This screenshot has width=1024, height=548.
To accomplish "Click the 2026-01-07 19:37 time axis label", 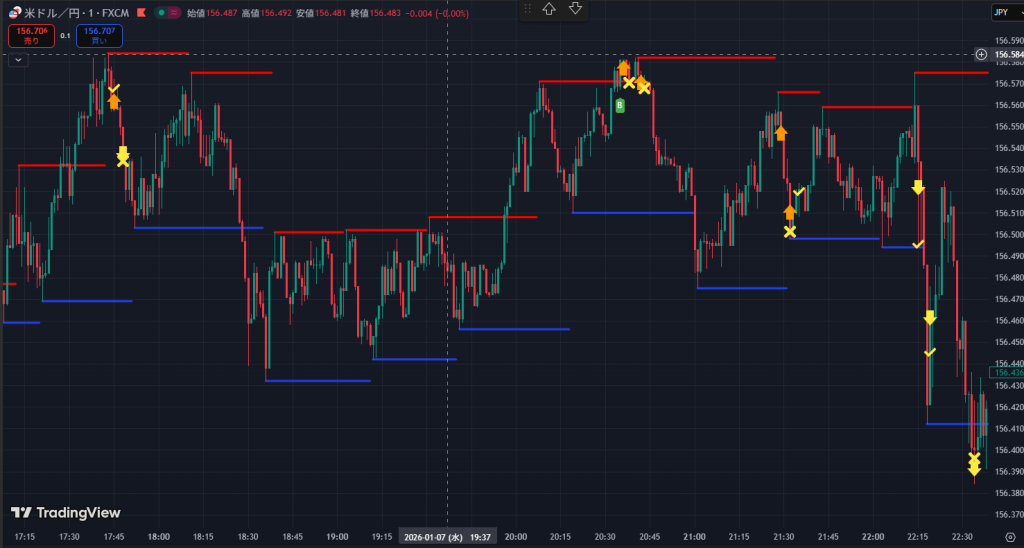I will [x=446, y=537].
